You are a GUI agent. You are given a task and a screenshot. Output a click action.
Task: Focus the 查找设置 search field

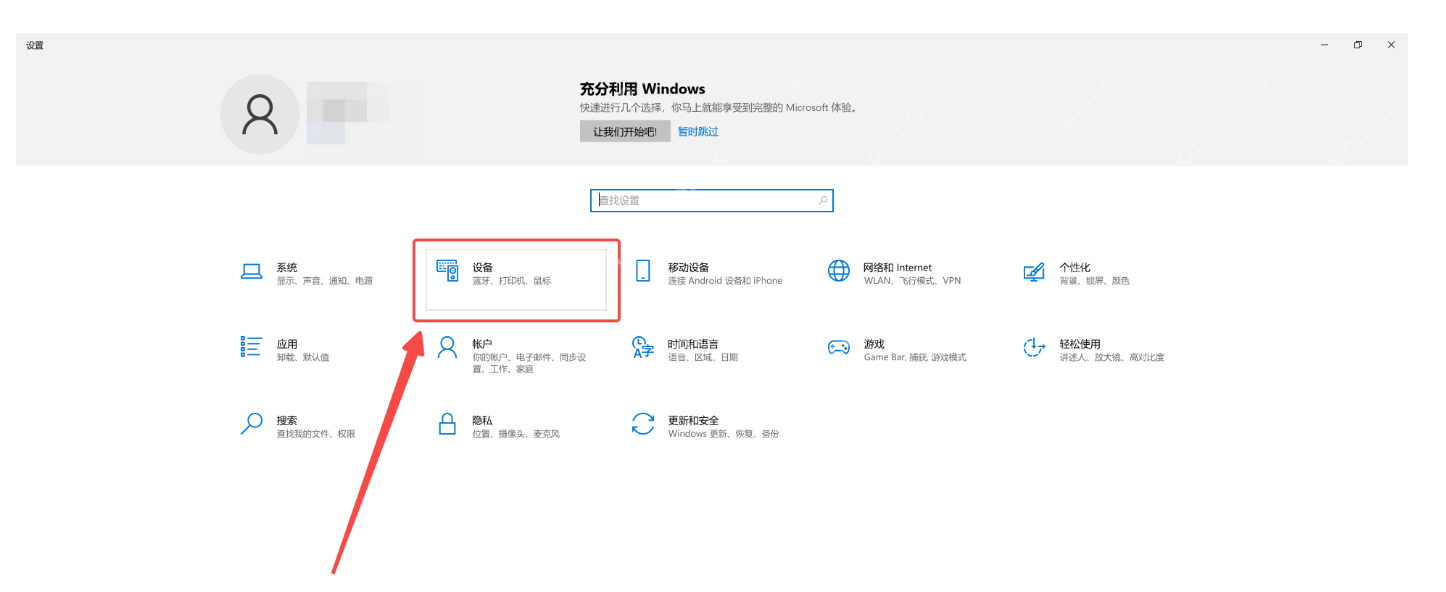[712, 200]
